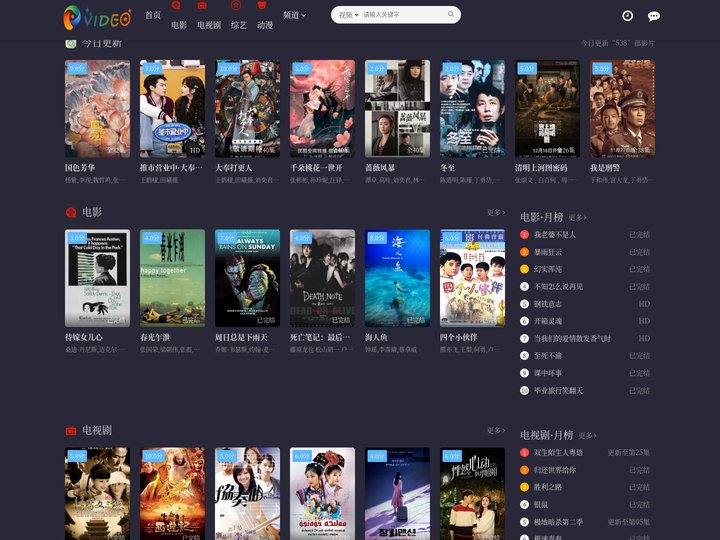Open the 死亡笔记 movie poster
The height and width of the screenshot is (540, 720).
point(322,278)
